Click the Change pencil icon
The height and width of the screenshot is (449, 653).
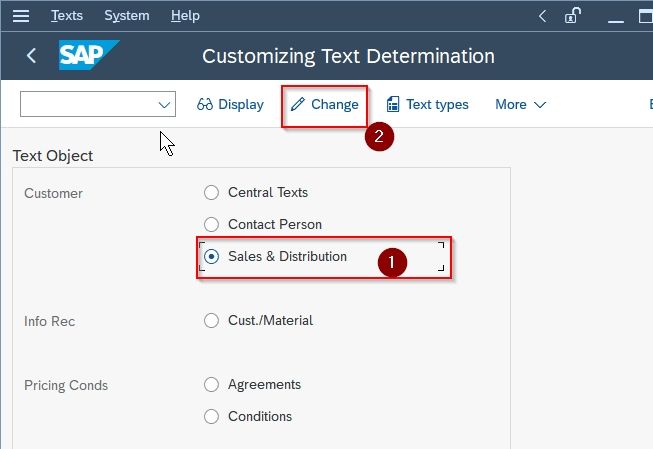coord(298,104)
